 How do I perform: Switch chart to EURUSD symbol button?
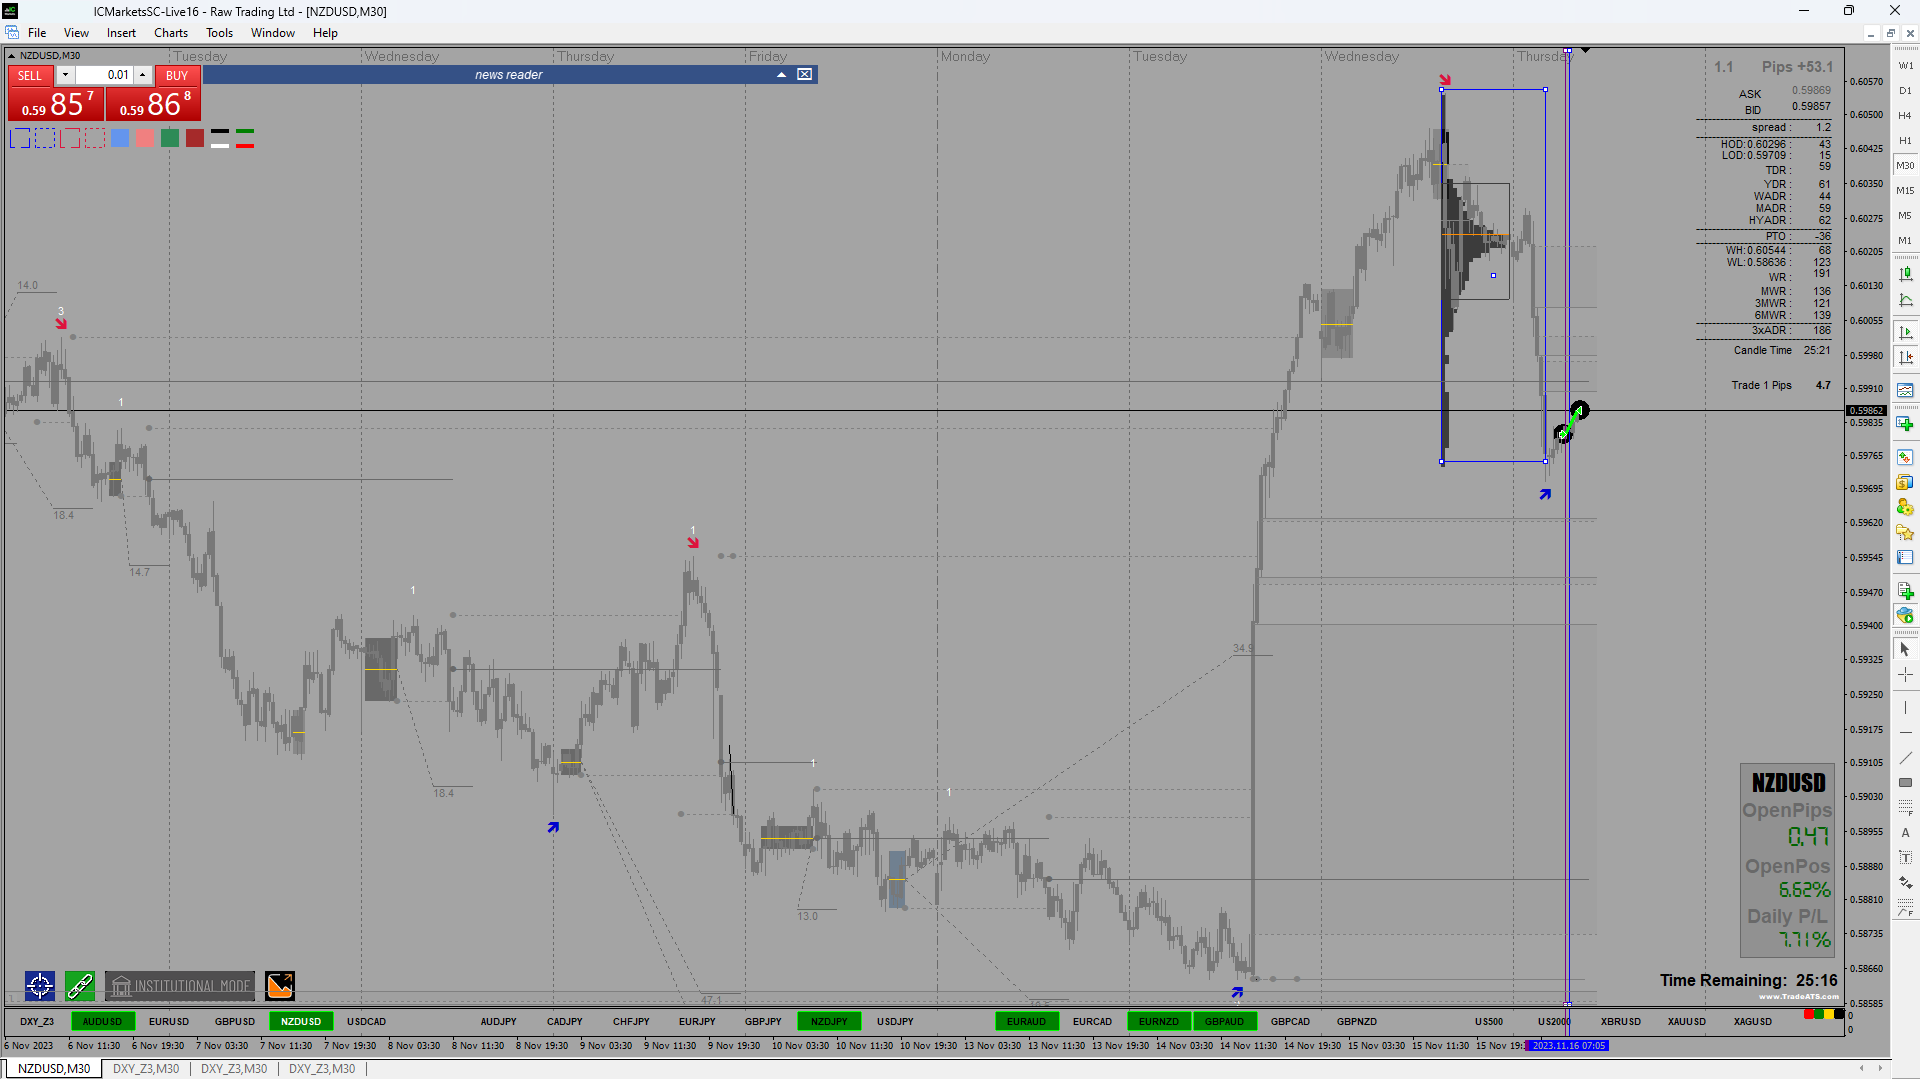tap(168, 1021)
